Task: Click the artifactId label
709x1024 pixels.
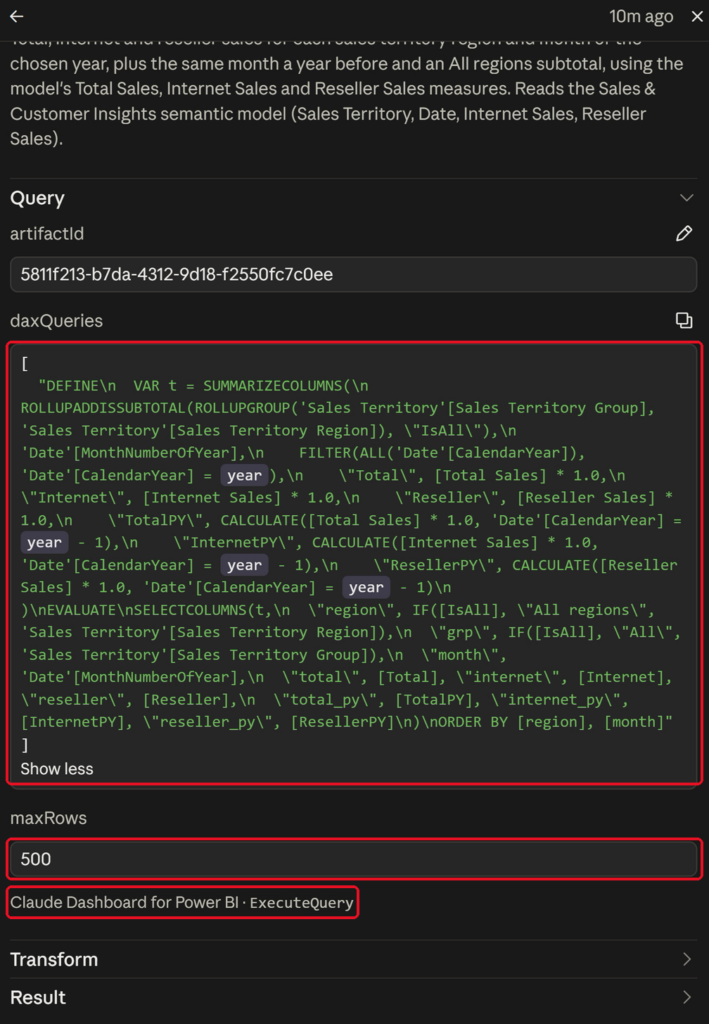Action: click(47, 234)
